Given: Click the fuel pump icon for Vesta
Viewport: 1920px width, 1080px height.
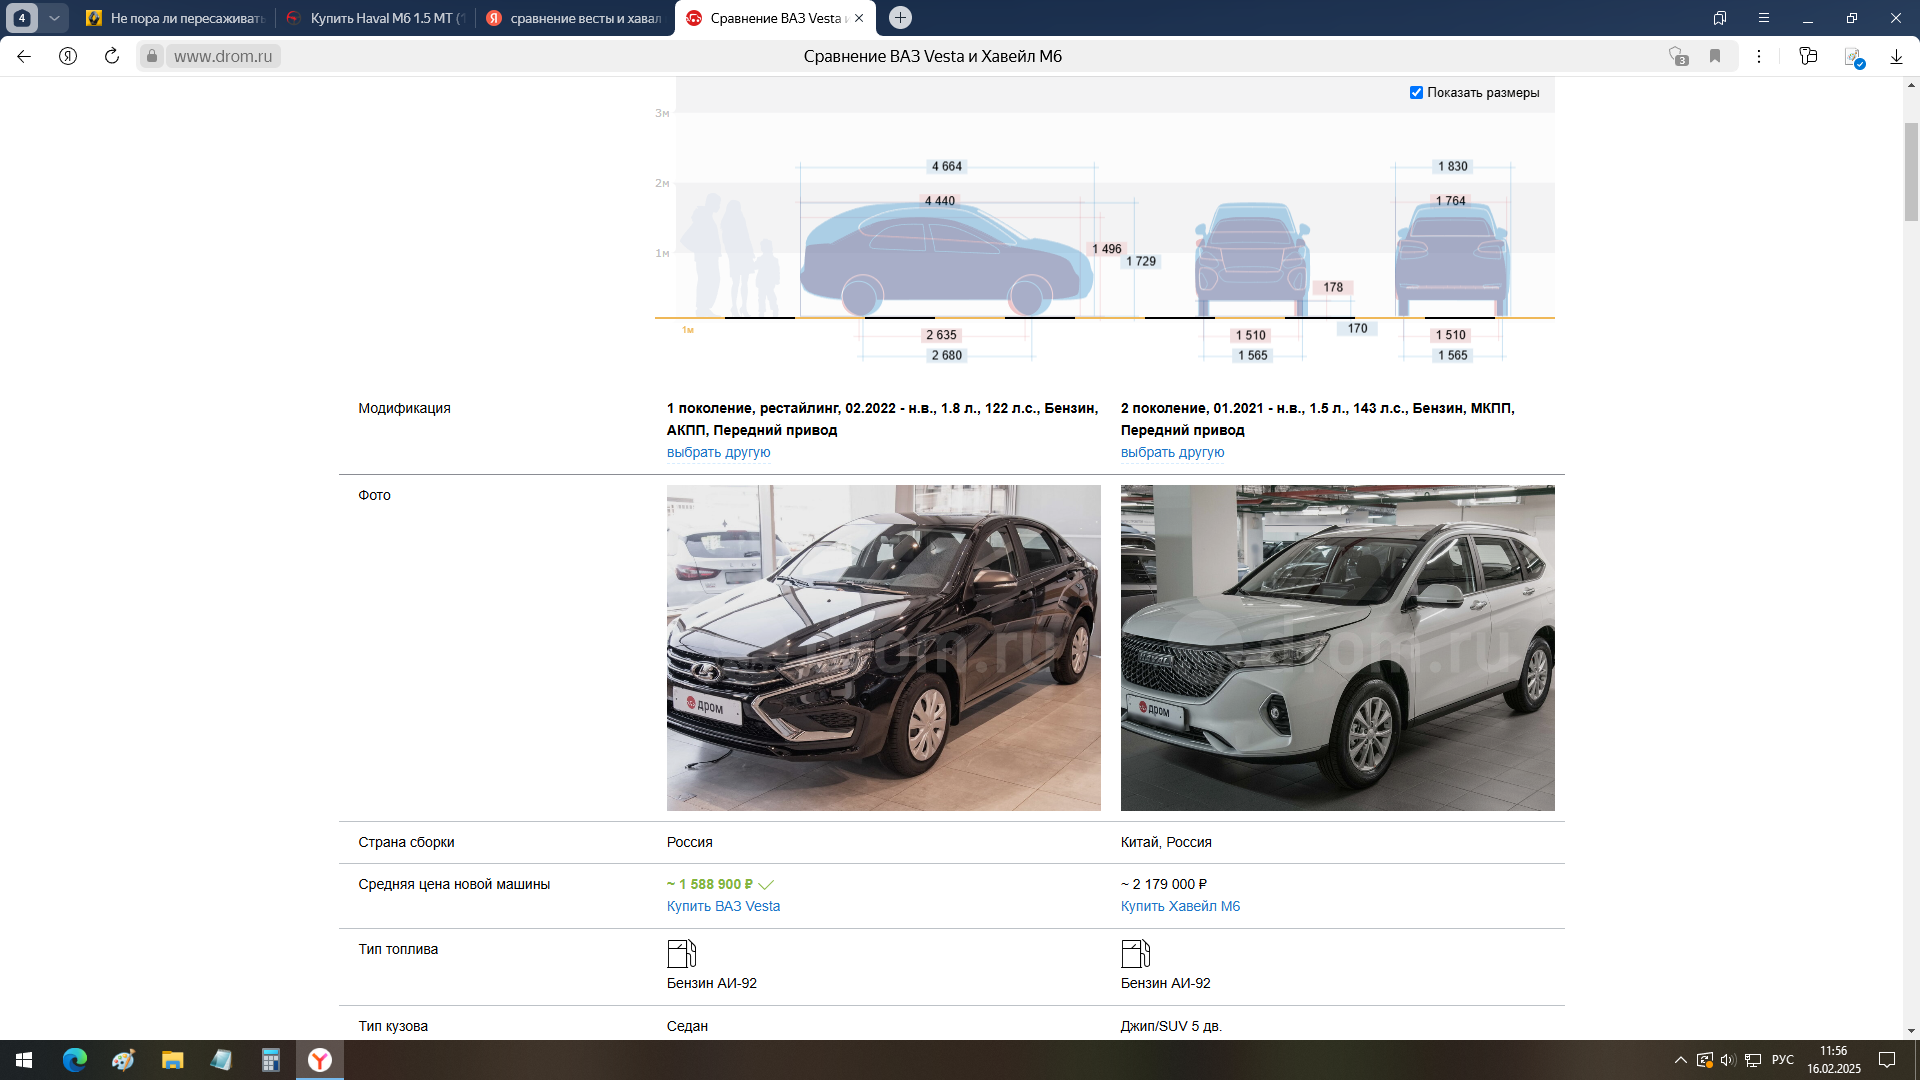Looking at the screenshot, I should (682, 953).
